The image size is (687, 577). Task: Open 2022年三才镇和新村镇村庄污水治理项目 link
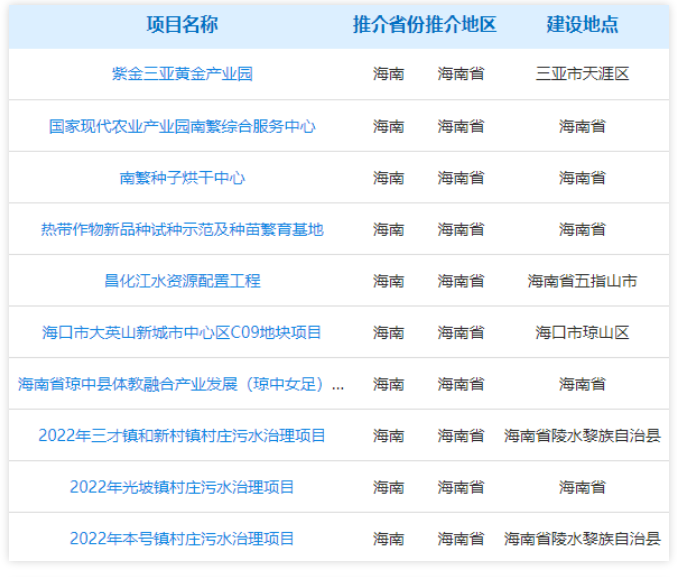pos(182,435)
